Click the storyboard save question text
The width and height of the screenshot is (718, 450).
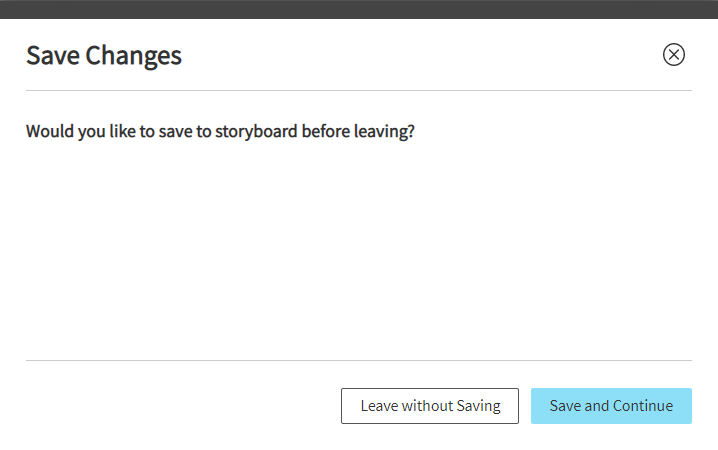click(x=220, y=131)
